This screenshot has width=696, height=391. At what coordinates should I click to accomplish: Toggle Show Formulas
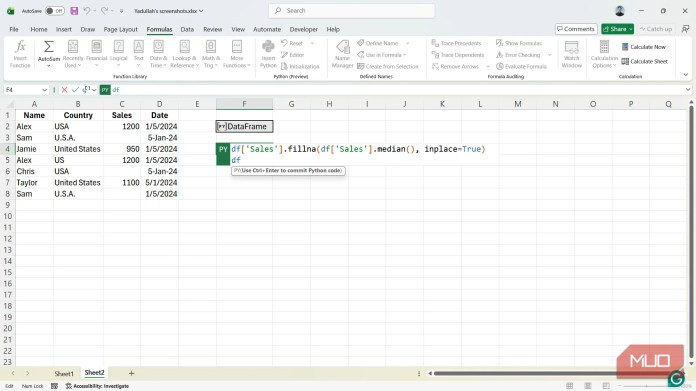pyautogui.click(x=519, y=43)
